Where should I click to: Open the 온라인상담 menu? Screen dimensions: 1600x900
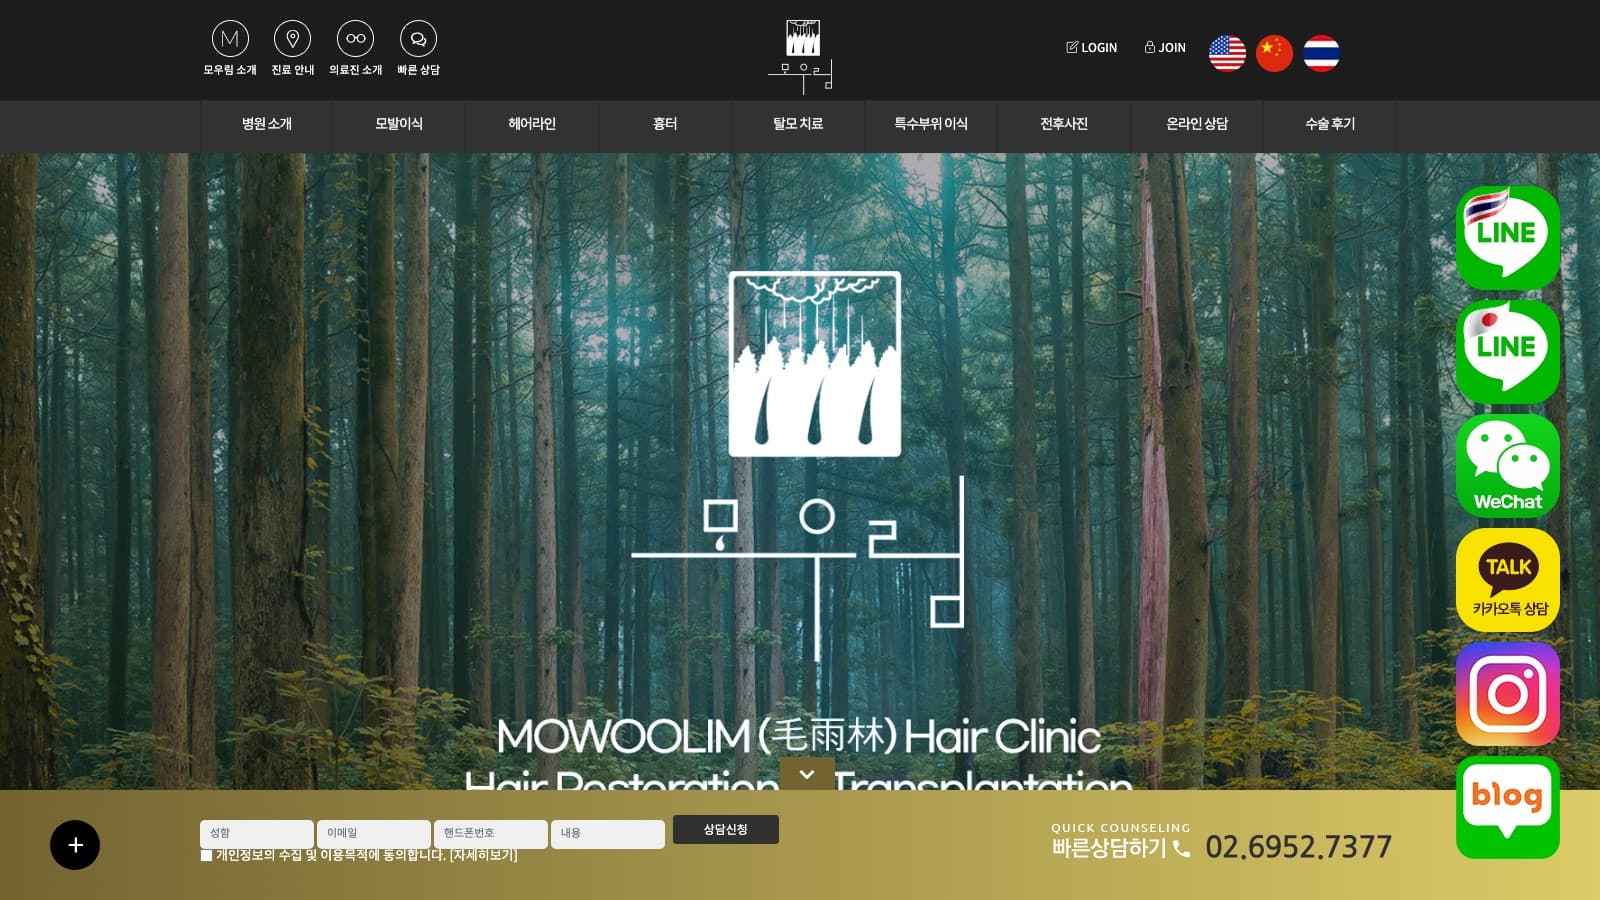[1197, 124]
